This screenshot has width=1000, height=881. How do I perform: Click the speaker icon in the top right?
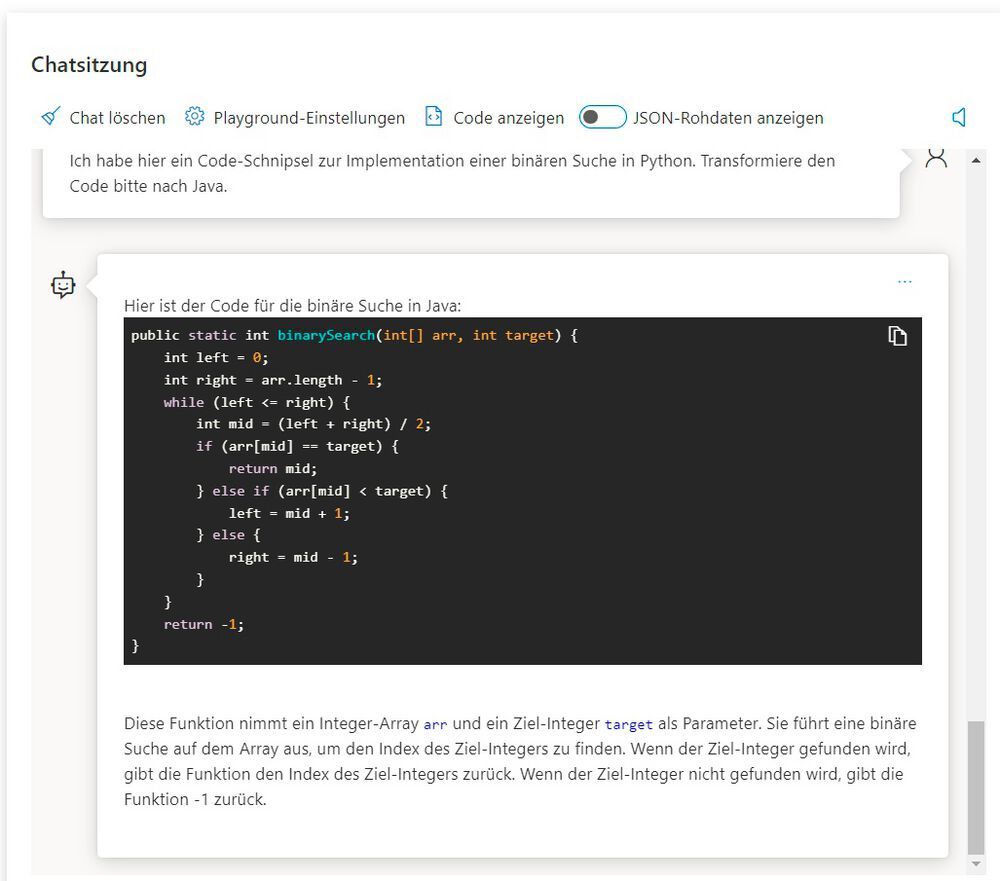tap(959, 117)
